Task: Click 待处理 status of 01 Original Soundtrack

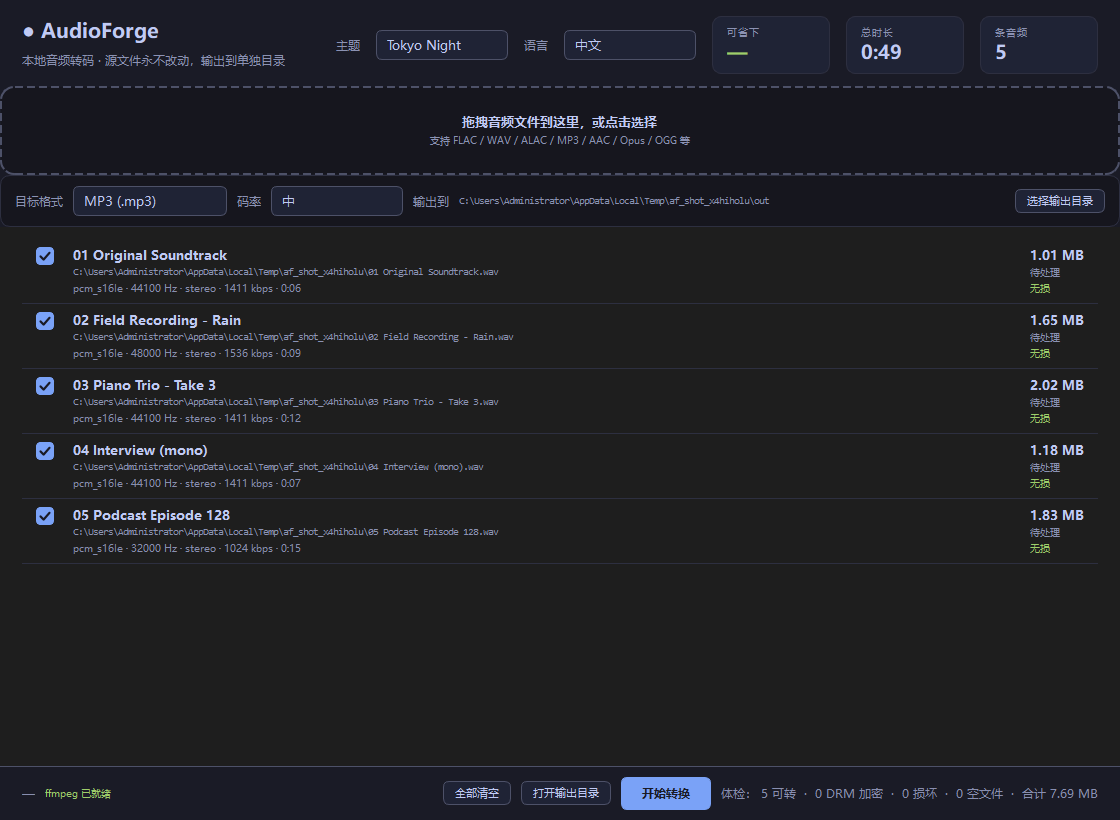Action: (x=1044, y=272)
